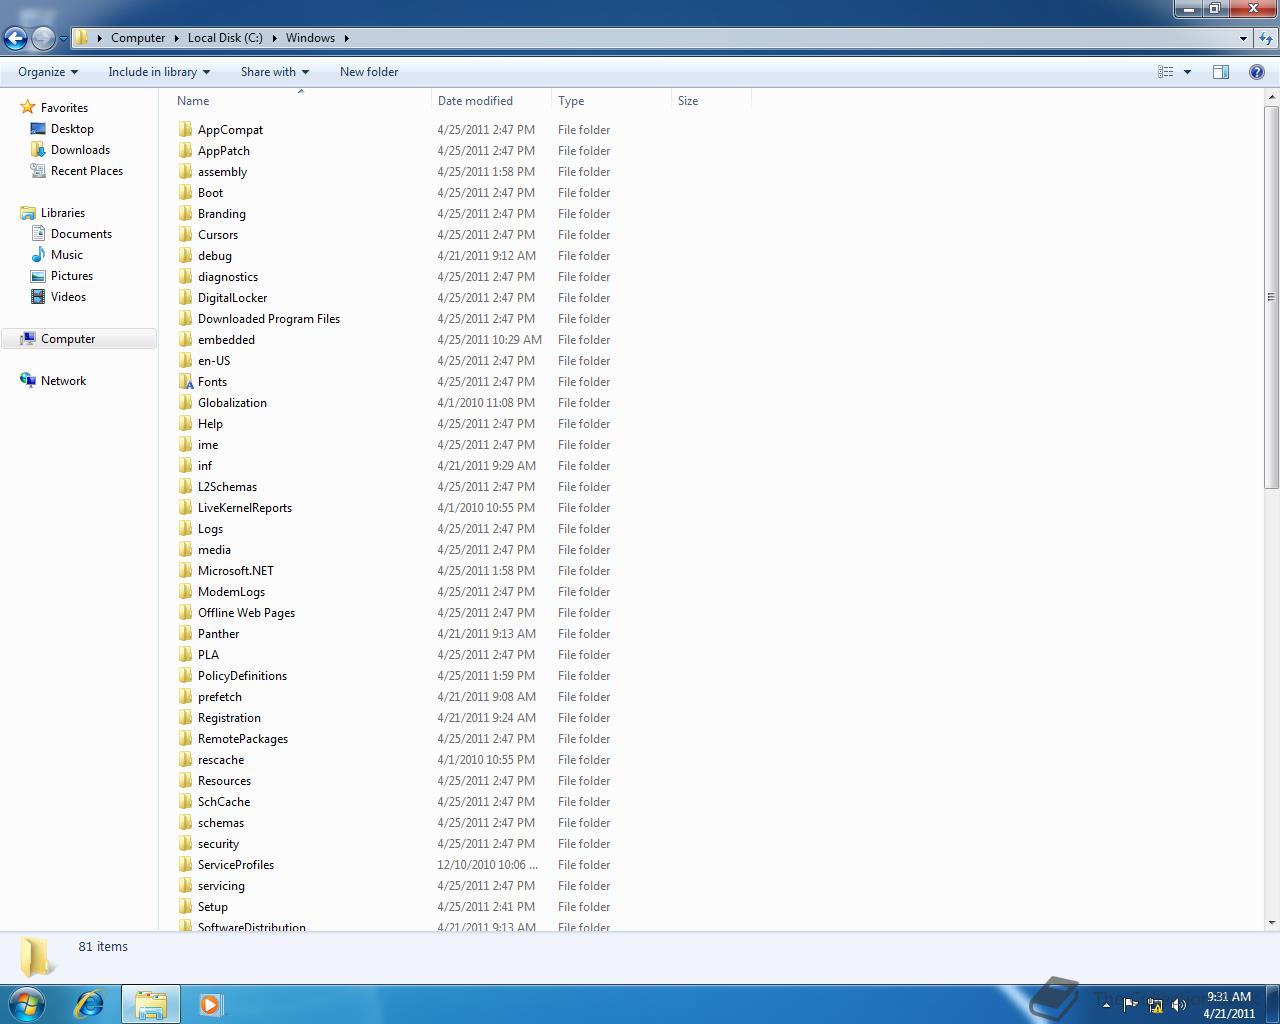The image size is (1280, 1024).
Task: Select the Microsoft.NET folder
Action: tap(236, 571)
